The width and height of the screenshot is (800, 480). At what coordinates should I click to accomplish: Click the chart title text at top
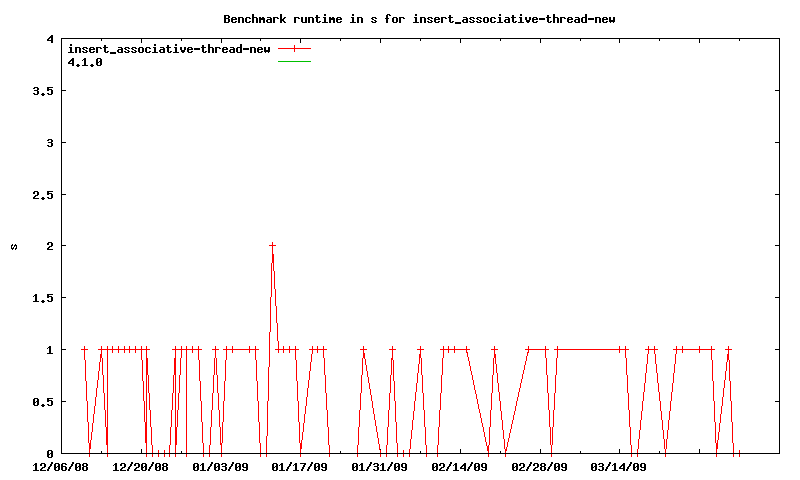click(x=427, y=18)
